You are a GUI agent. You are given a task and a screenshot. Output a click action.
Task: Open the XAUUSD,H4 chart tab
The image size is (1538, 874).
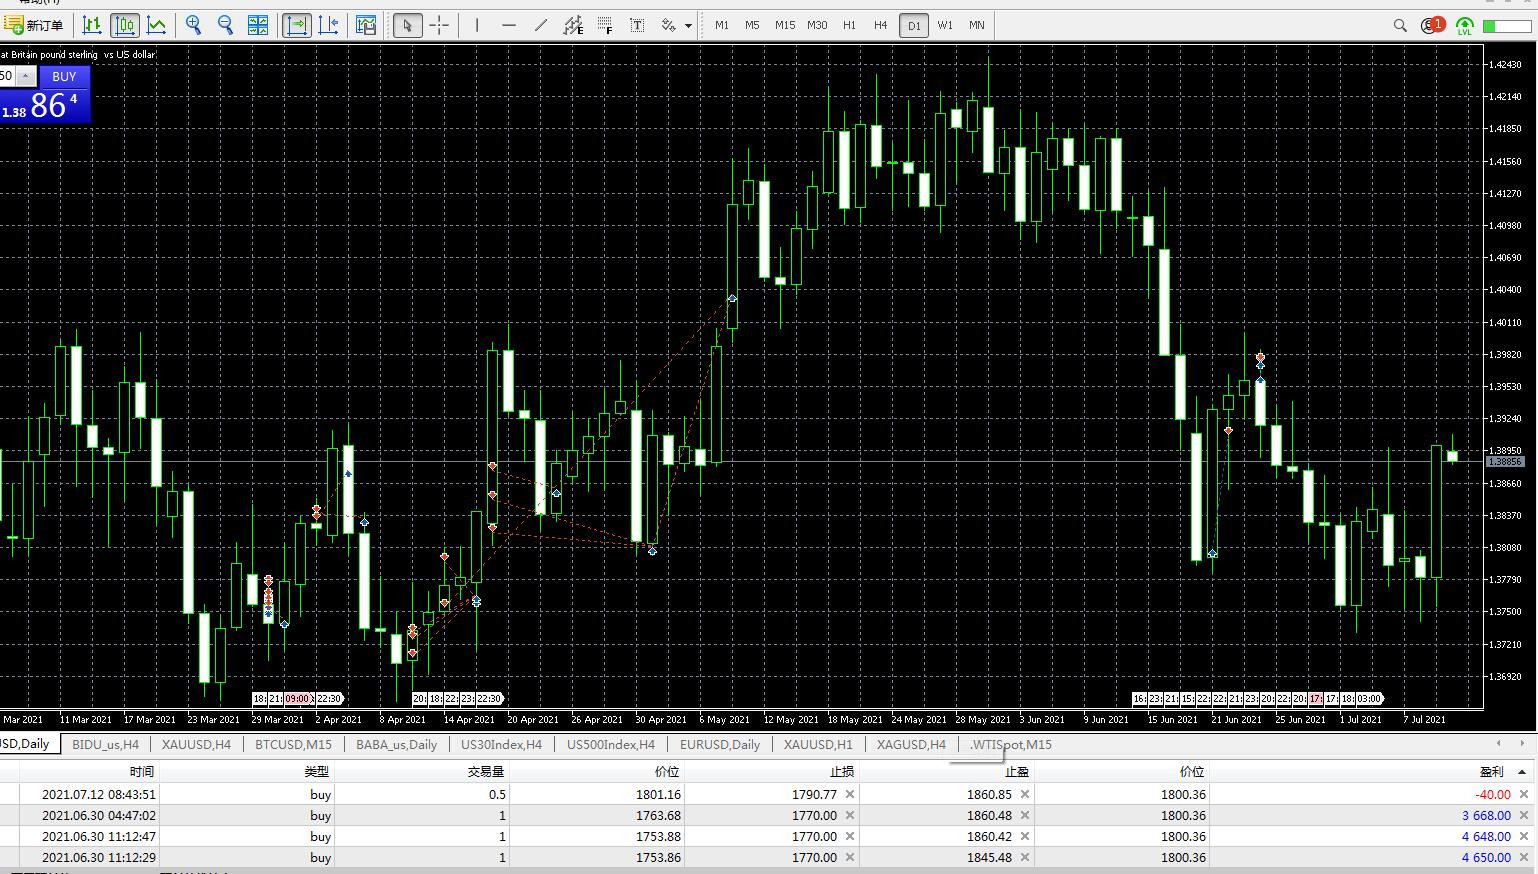196,744
